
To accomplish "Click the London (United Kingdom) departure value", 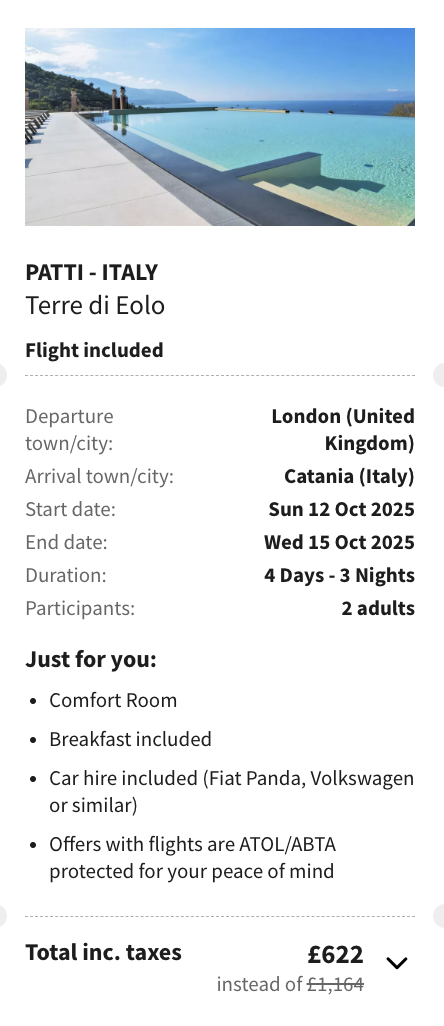I will click(343, 430).
